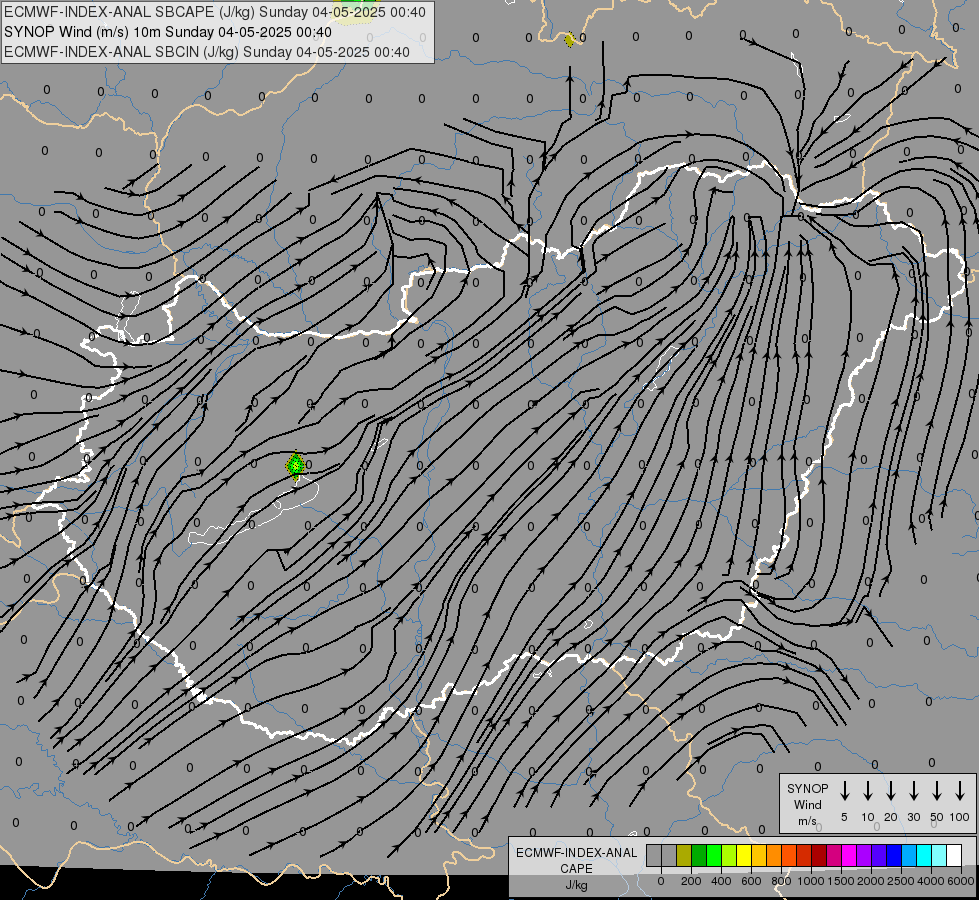This screenshot has height=900, width=979.
Task: Click the small olive CAPE marker near top border
Action: 569,40
